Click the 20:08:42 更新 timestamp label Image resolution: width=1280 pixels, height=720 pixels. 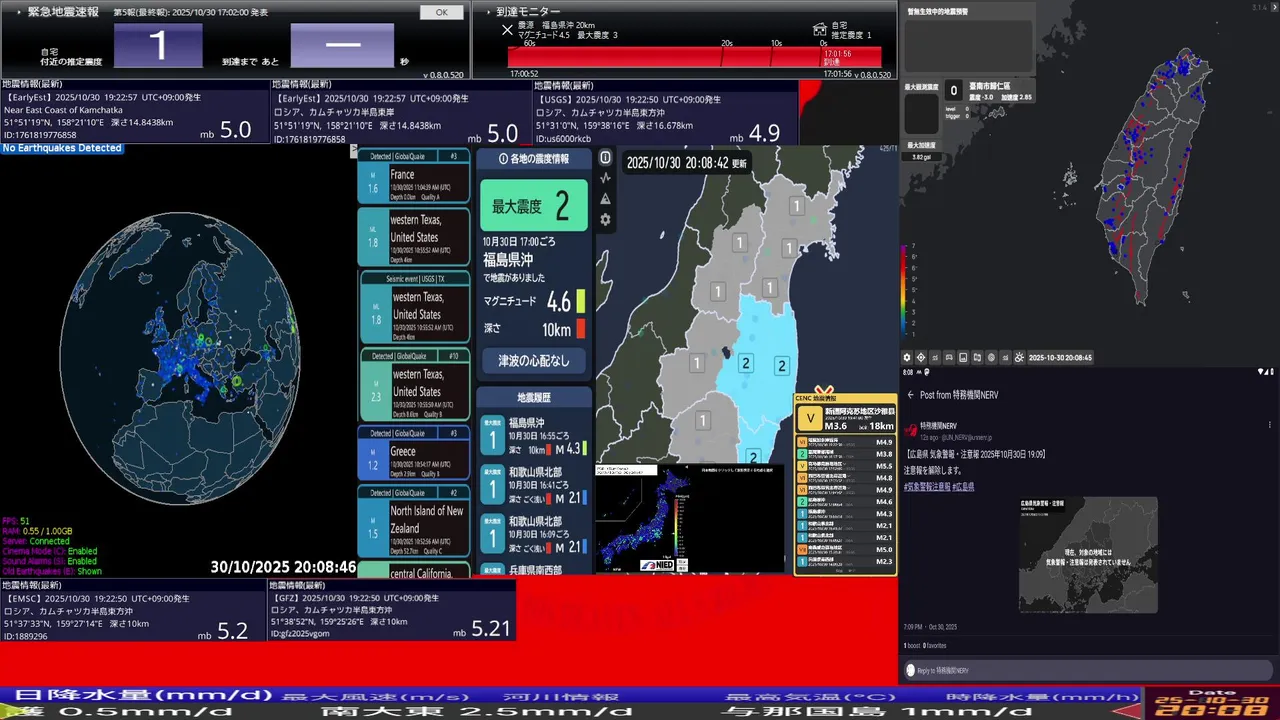click(x=687, y=163)
